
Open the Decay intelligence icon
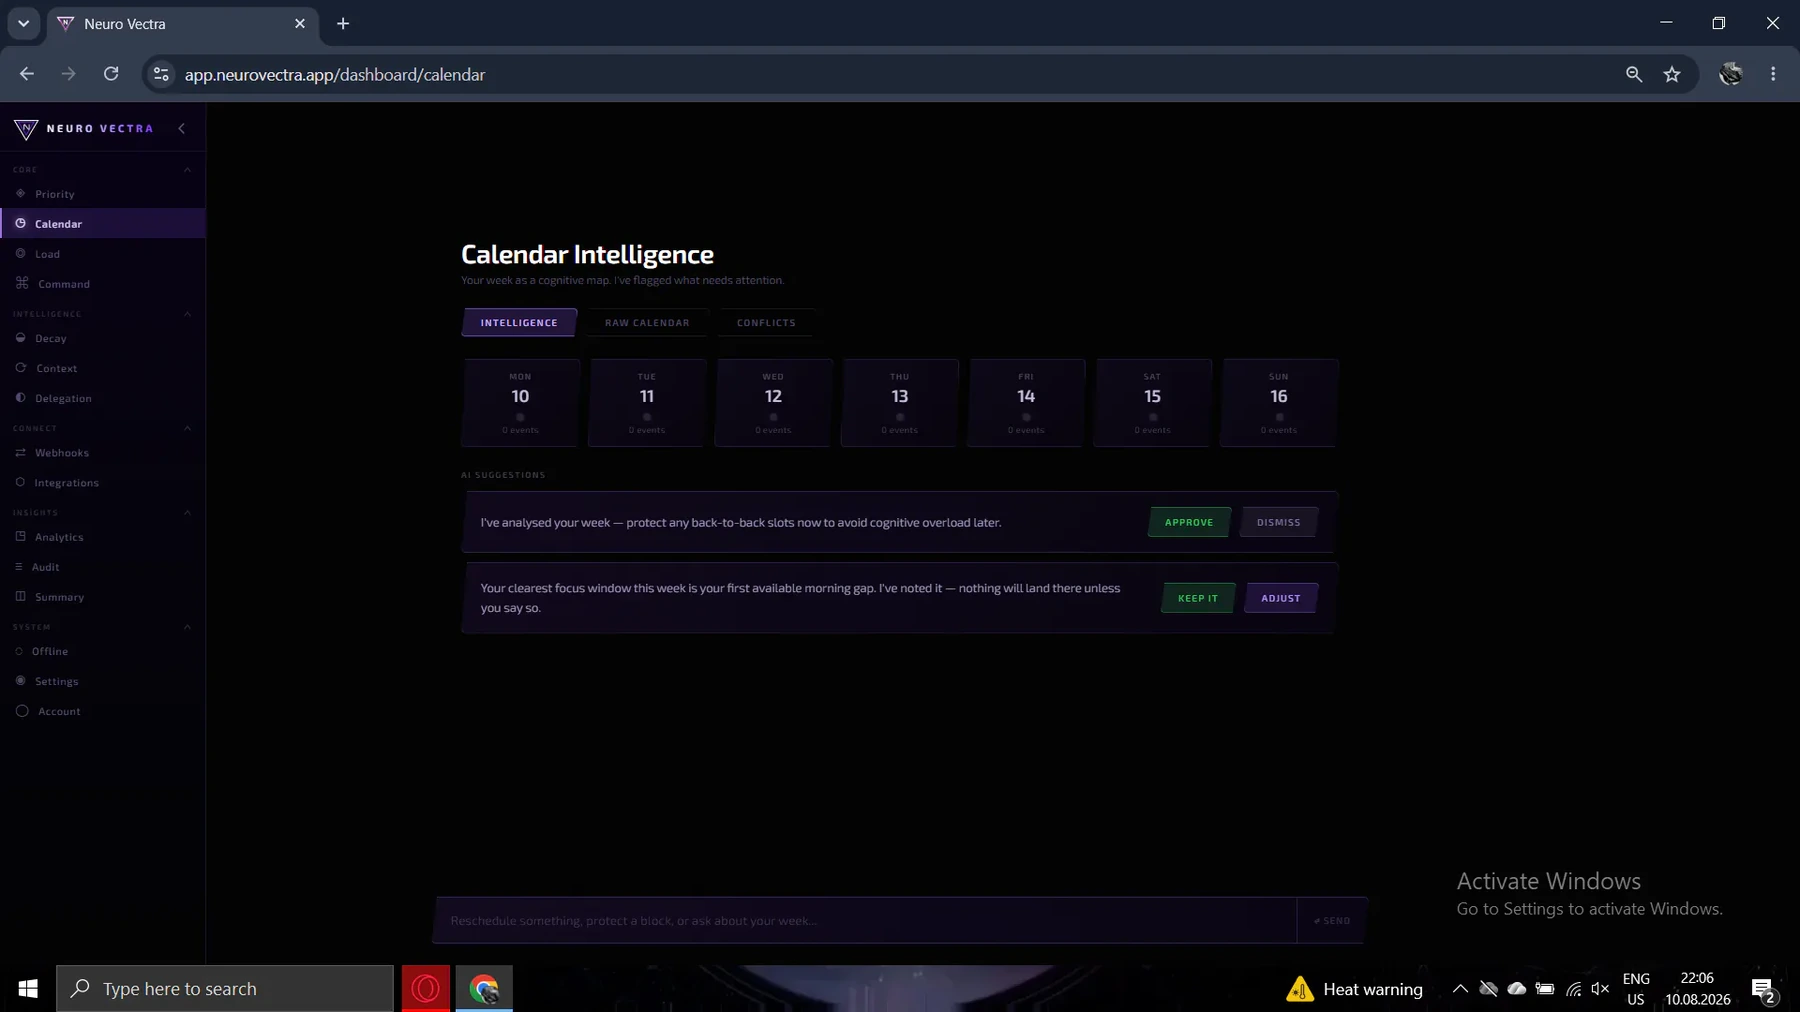coord(20,337)
